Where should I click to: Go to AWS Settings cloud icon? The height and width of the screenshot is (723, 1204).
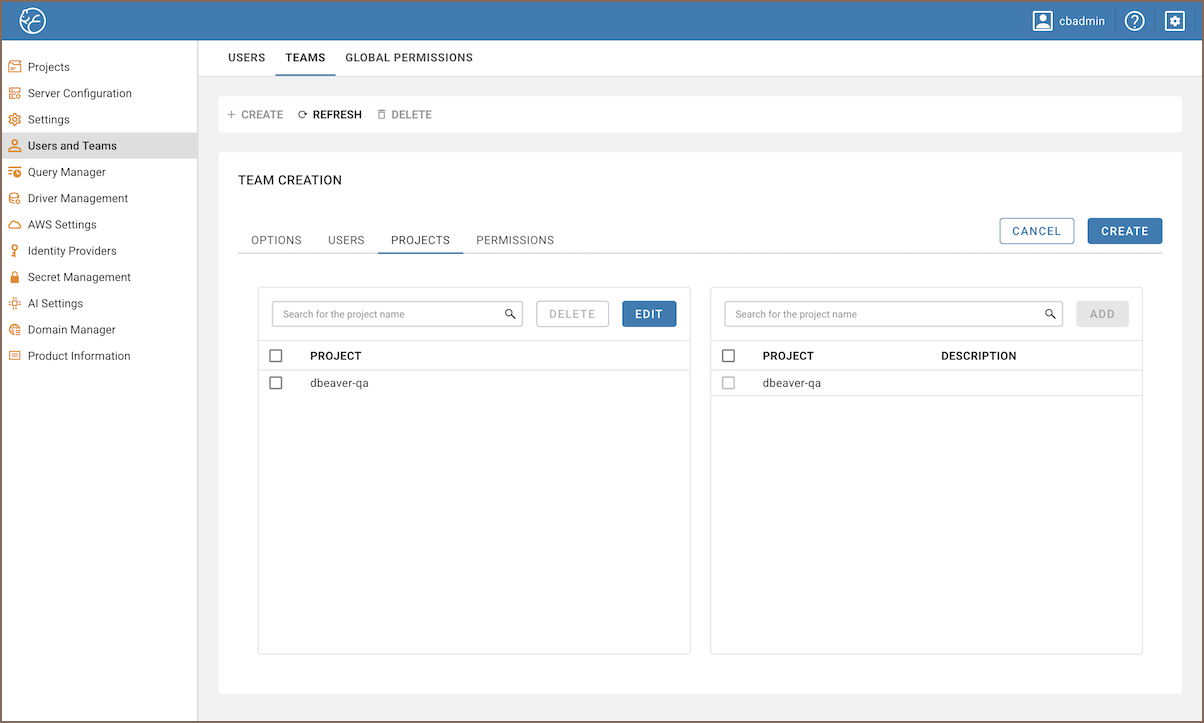(x=15, y=225)
